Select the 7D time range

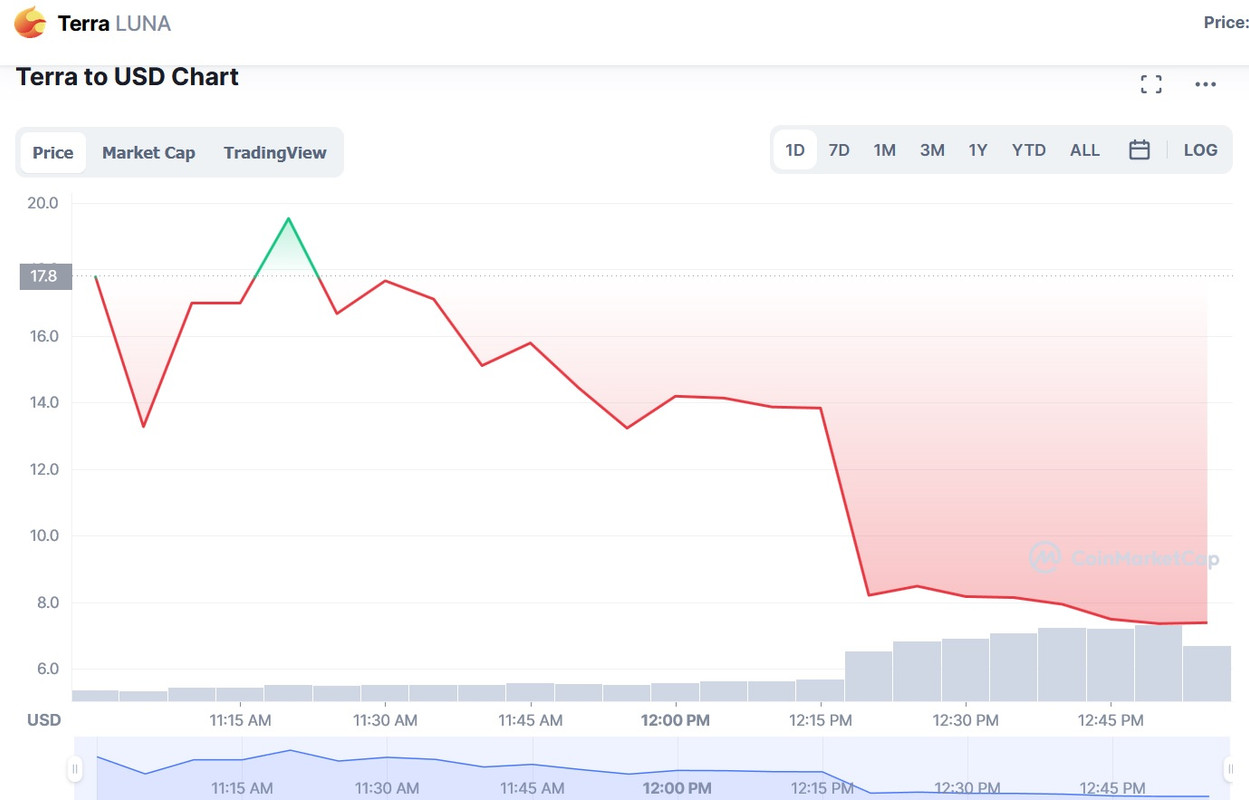(x=839, y=150)
